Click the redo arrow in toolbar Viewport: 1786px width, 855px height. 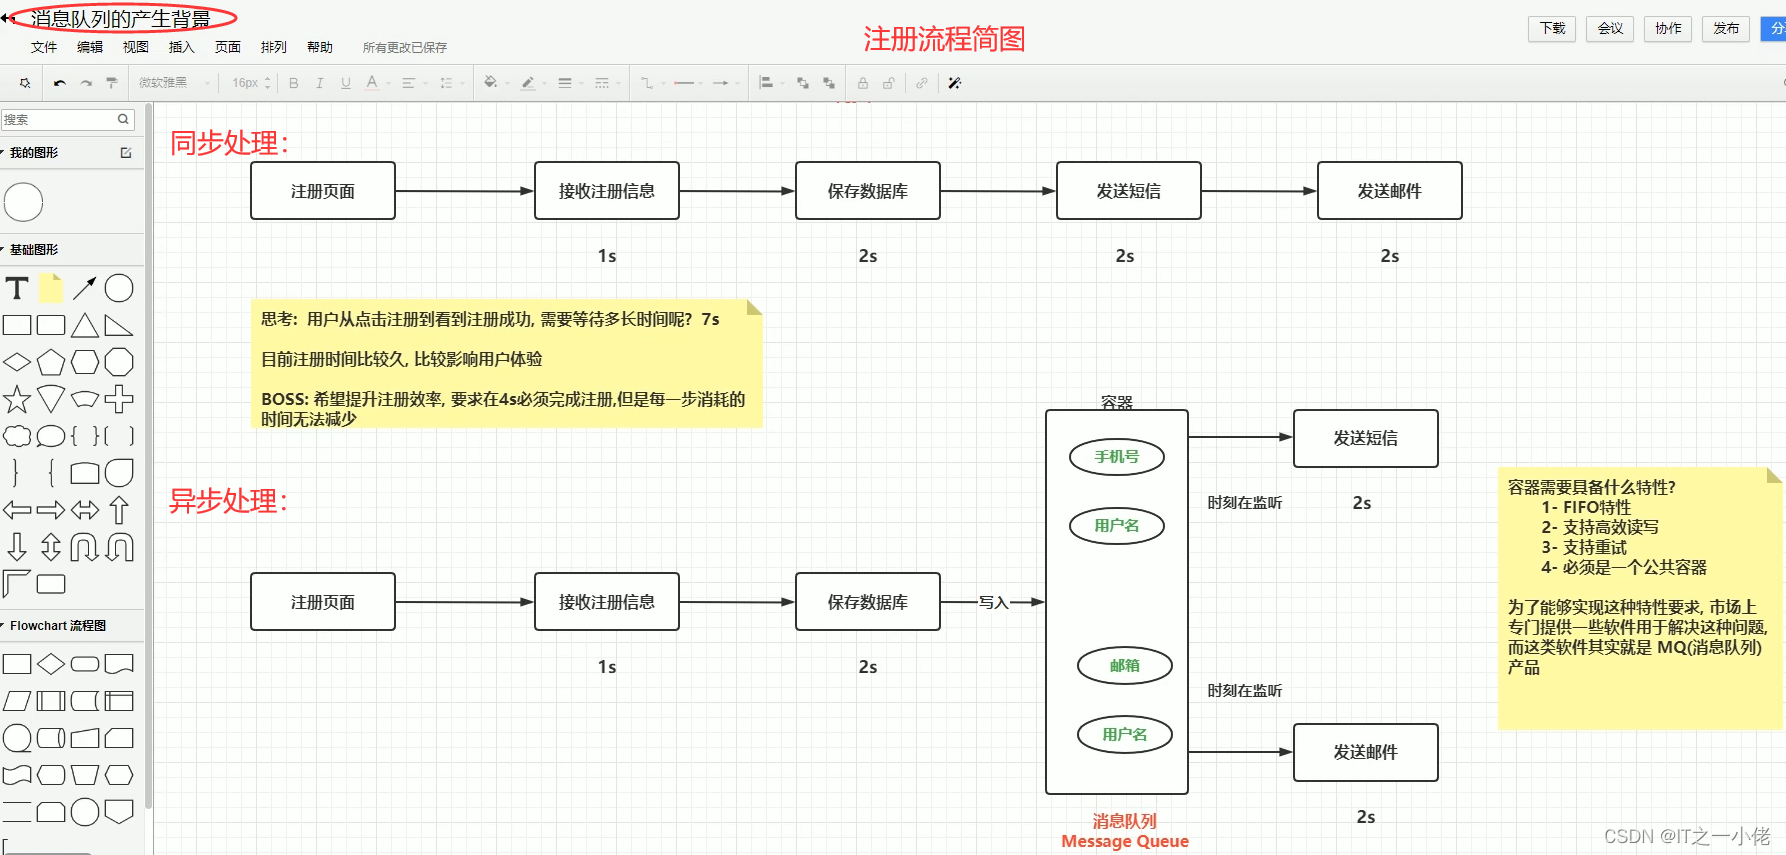click(x=86, y=83)
